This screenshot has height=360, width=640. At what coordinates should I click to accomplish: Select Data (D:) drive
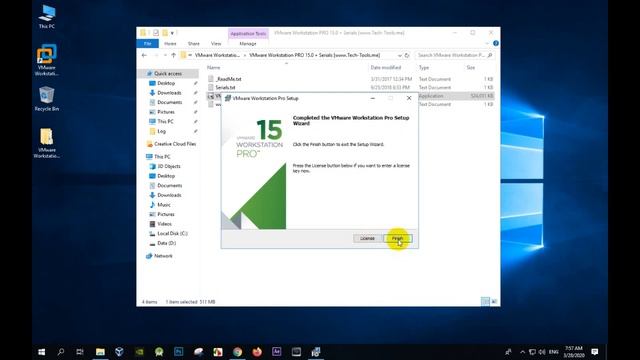pos(167,243)
